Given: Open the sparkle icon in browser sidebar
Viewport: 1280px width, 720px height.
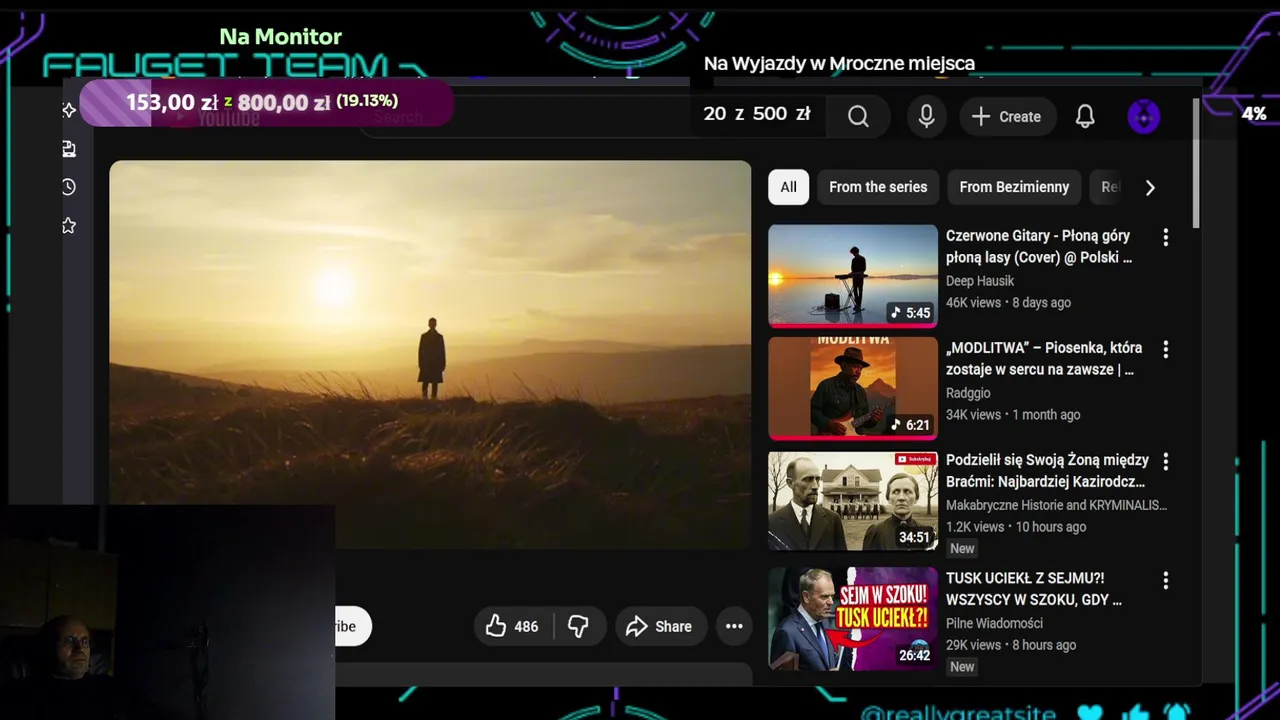Looking at the screenshot, I should tap(69, 110).
